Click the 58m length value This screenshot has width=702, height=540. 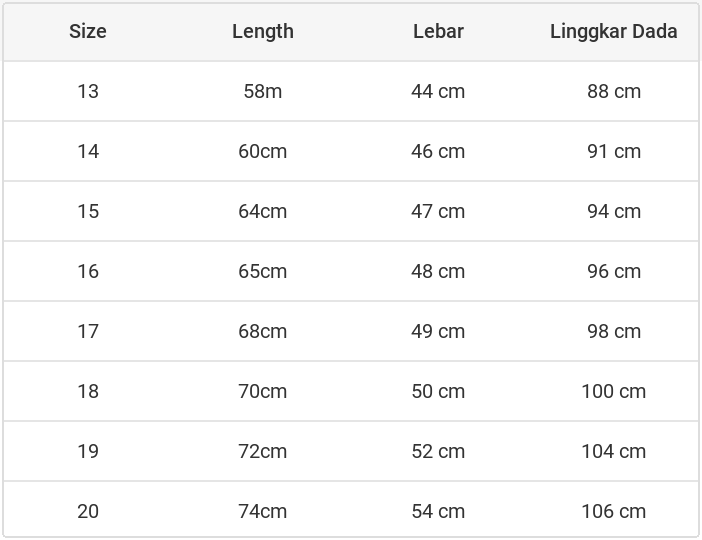[x=263, y=91]
